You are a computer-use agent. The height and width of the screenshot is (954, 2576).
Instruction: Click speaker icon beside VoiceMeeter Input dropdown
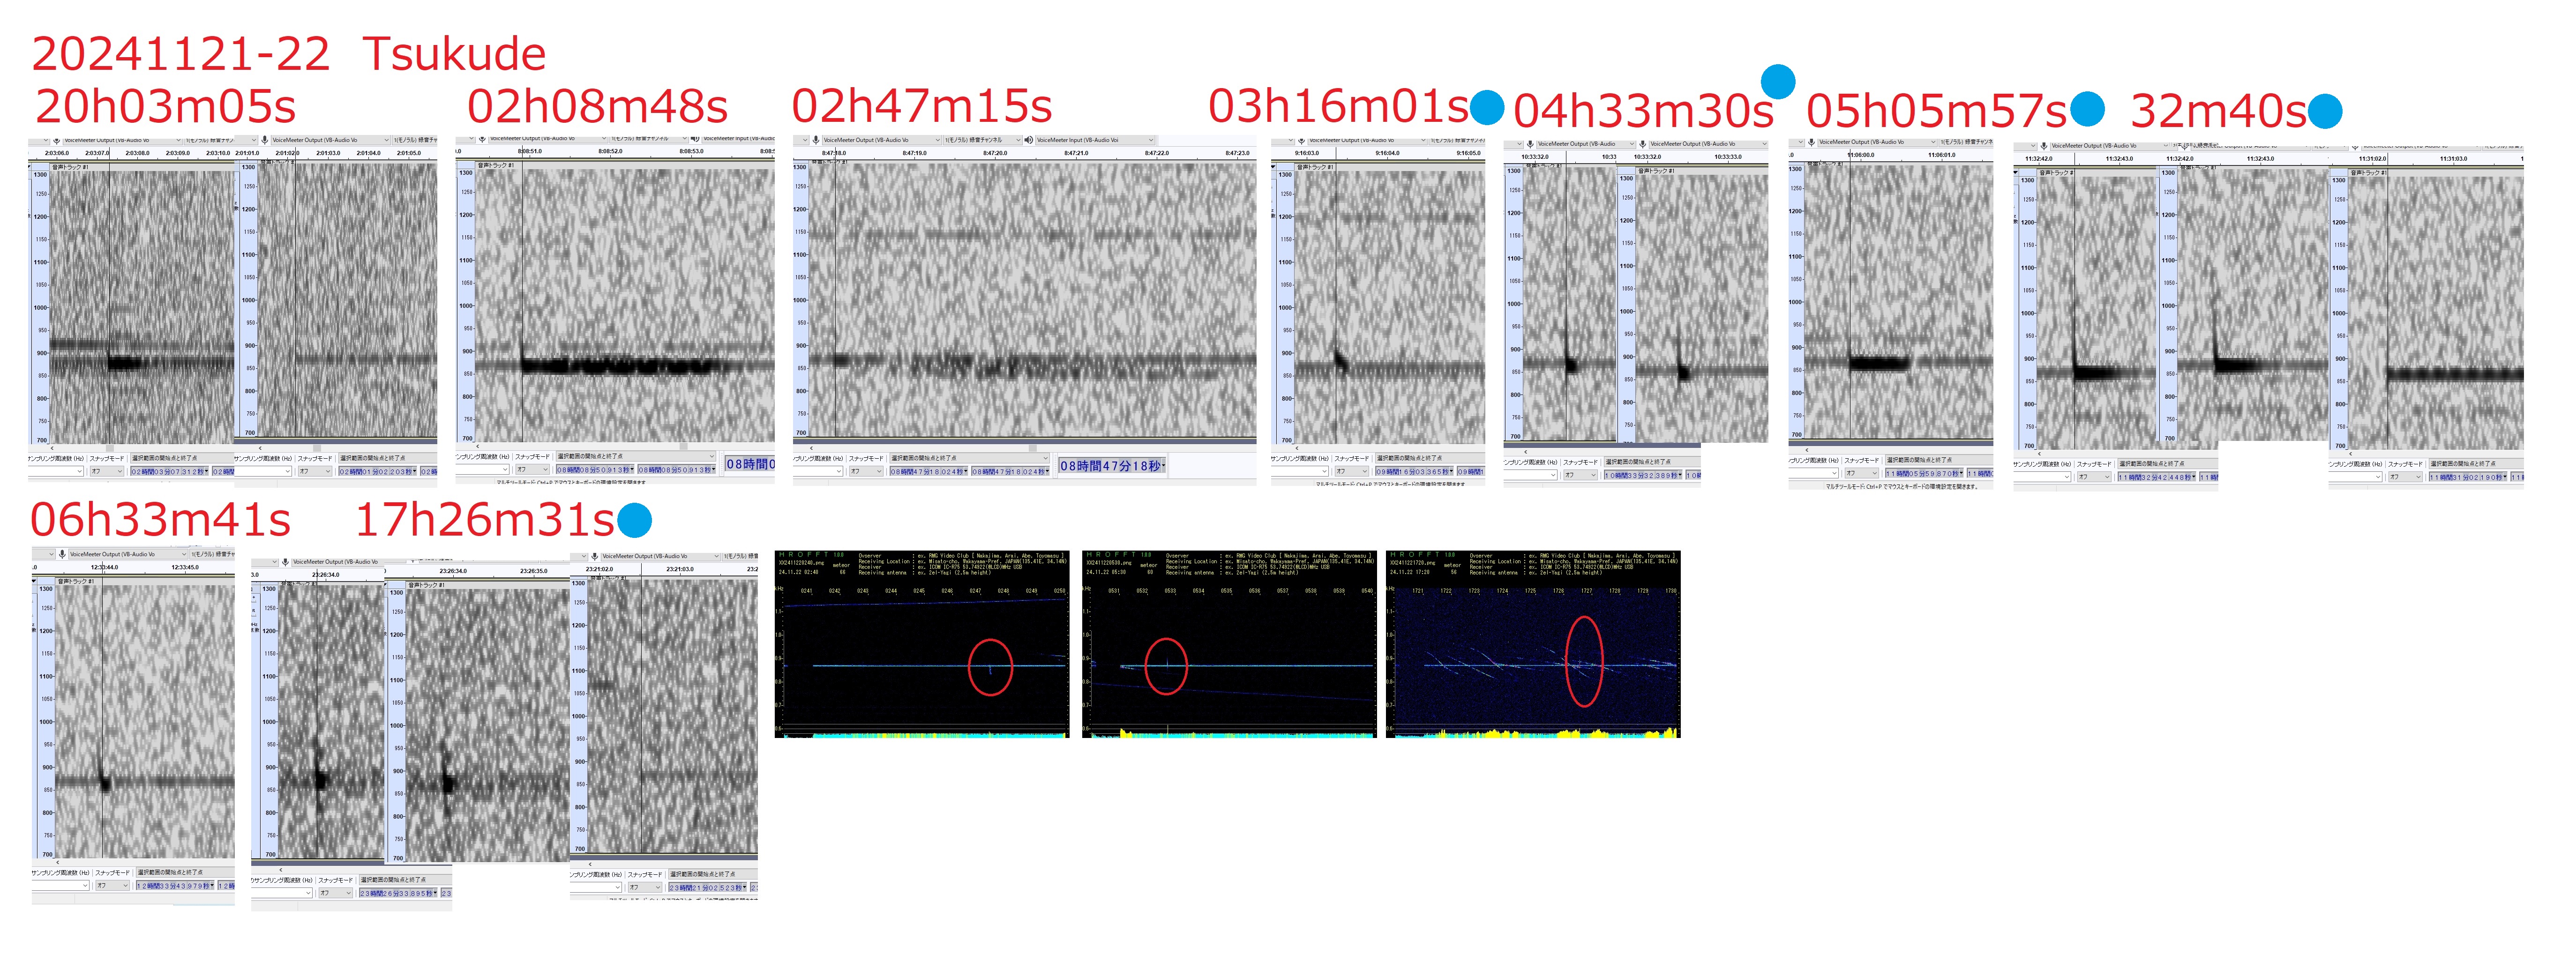click(x=1029, y=140)
